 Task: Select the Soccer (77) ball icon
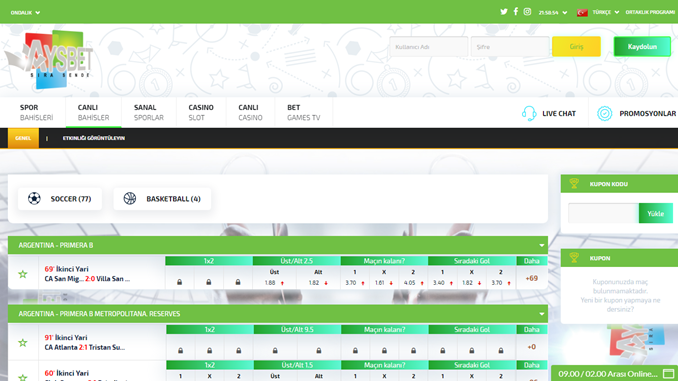point(34,199)
